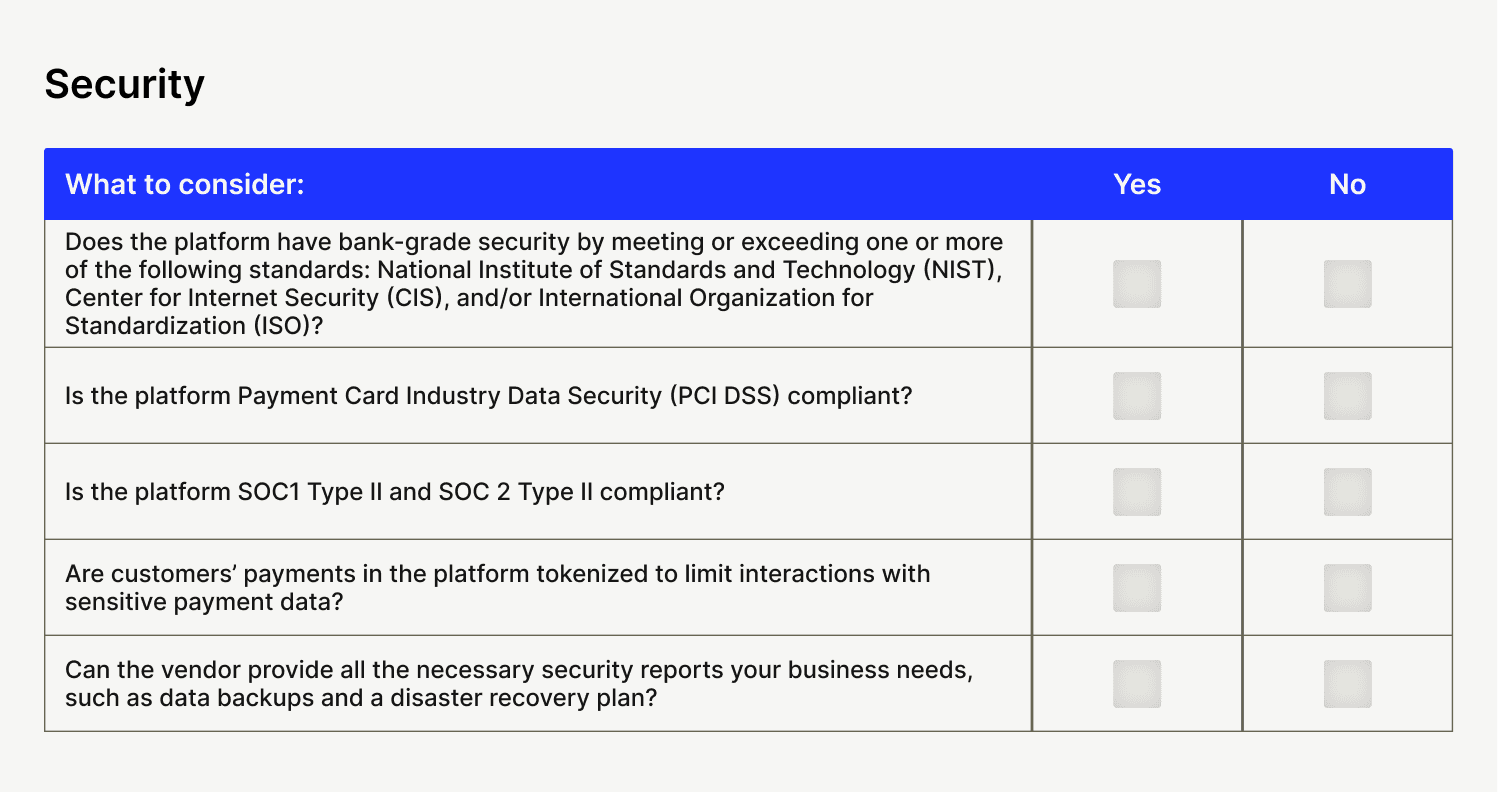Check No for bank-grade security standards
1498x792 pixels.
tap(1347, 284)
